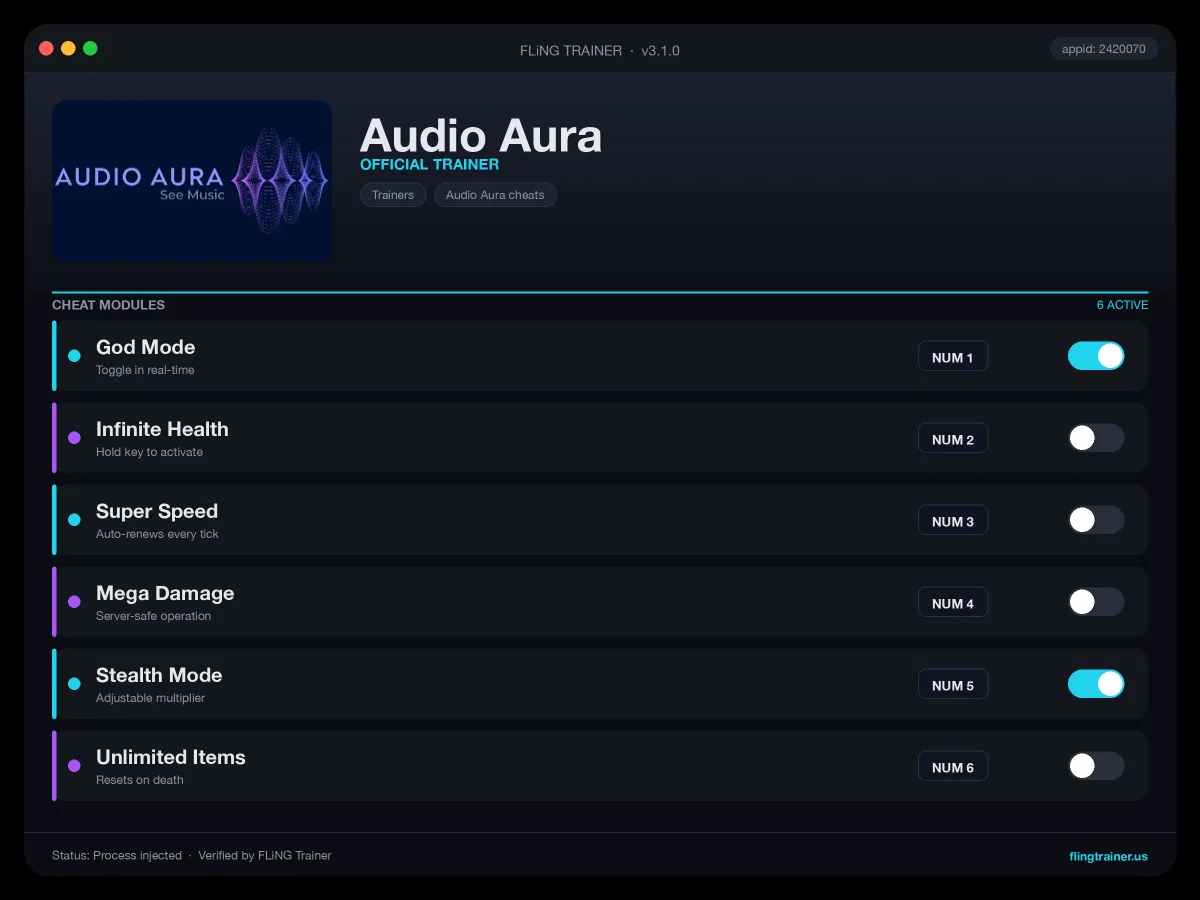Click the 'FLiNG TRAINER · v3.1.0' window title
This screenshot has height=900, width=1200.
(x=600, y=50)
